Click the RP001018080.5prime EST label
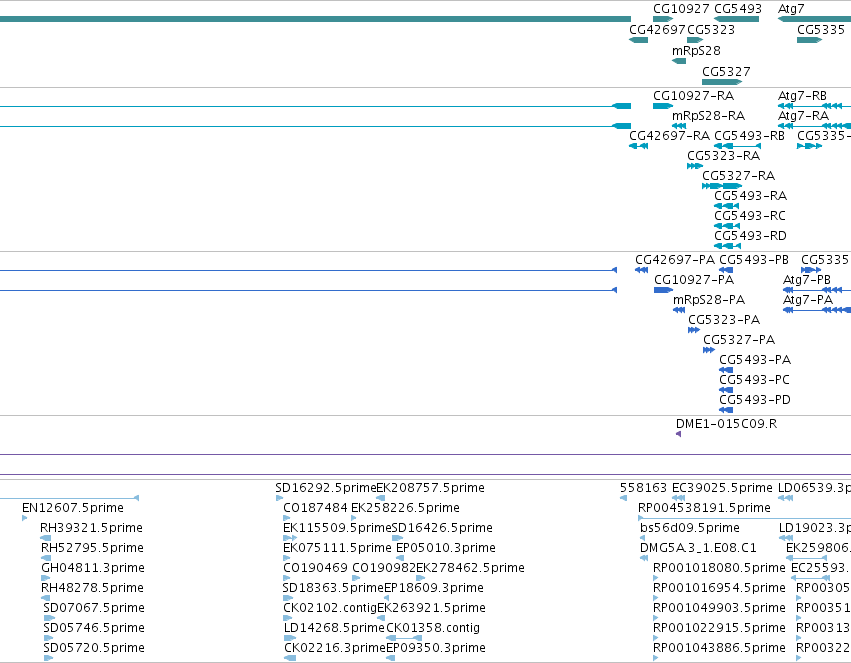This screenshot has height=663, width=851. [720, 569]
